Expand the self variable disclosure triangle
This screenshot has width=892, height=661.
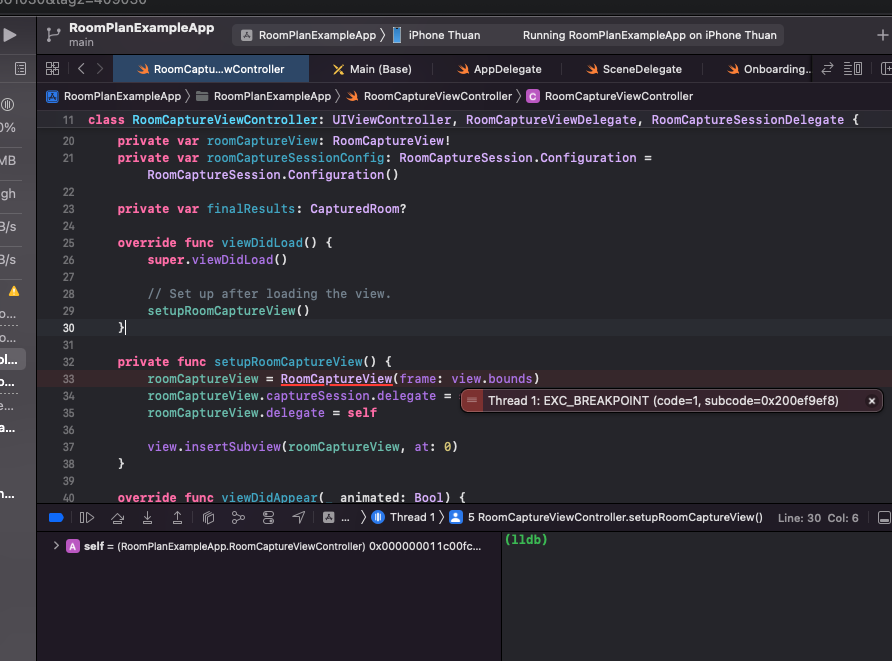[56, 546]
